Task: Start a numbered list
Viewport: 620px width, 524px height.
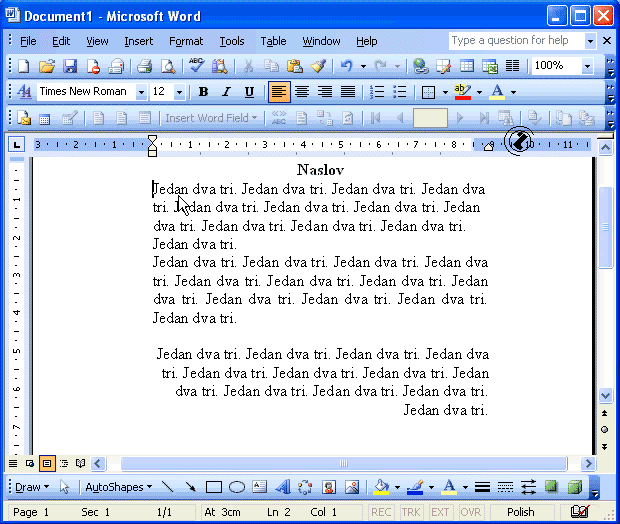Action: [377, 92]
